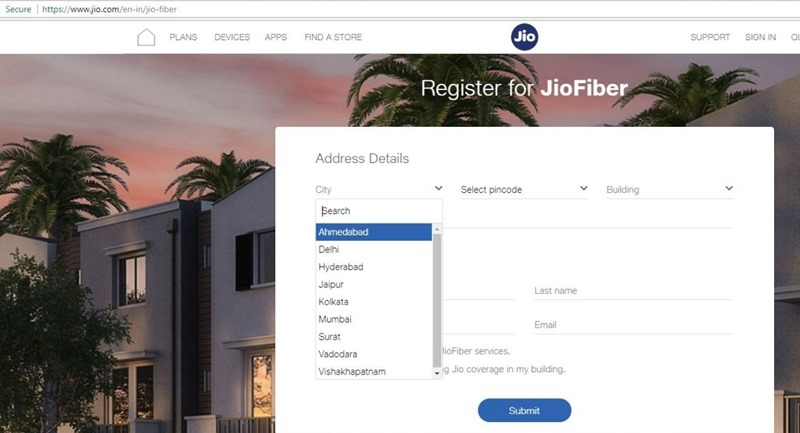Image resolution: width=800 pixels, height=433 pixels.
Task: Click the list scrollbar up arrow
Action: point(437,230)
